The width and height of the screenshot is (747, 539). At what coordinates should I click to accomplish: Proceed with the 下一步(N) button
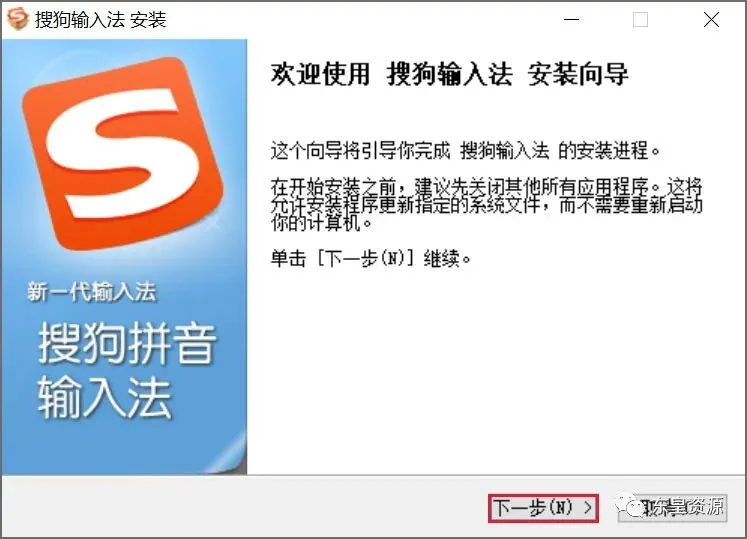(x=543, y=508)
